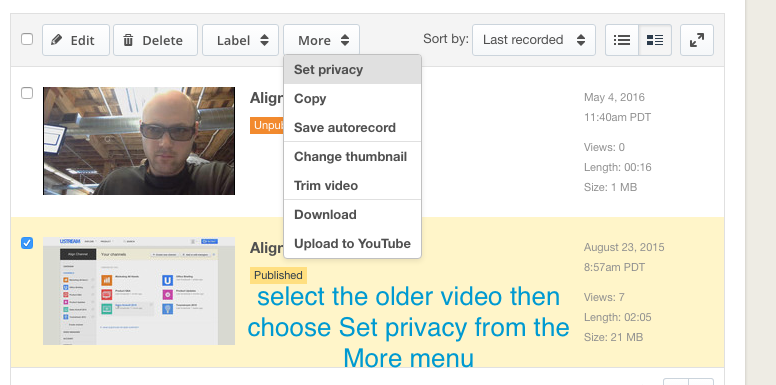Screen dimensions: 776x385
Task: Toggle the select-all checkbox in toolbar
Action: (x=27, y=39)
